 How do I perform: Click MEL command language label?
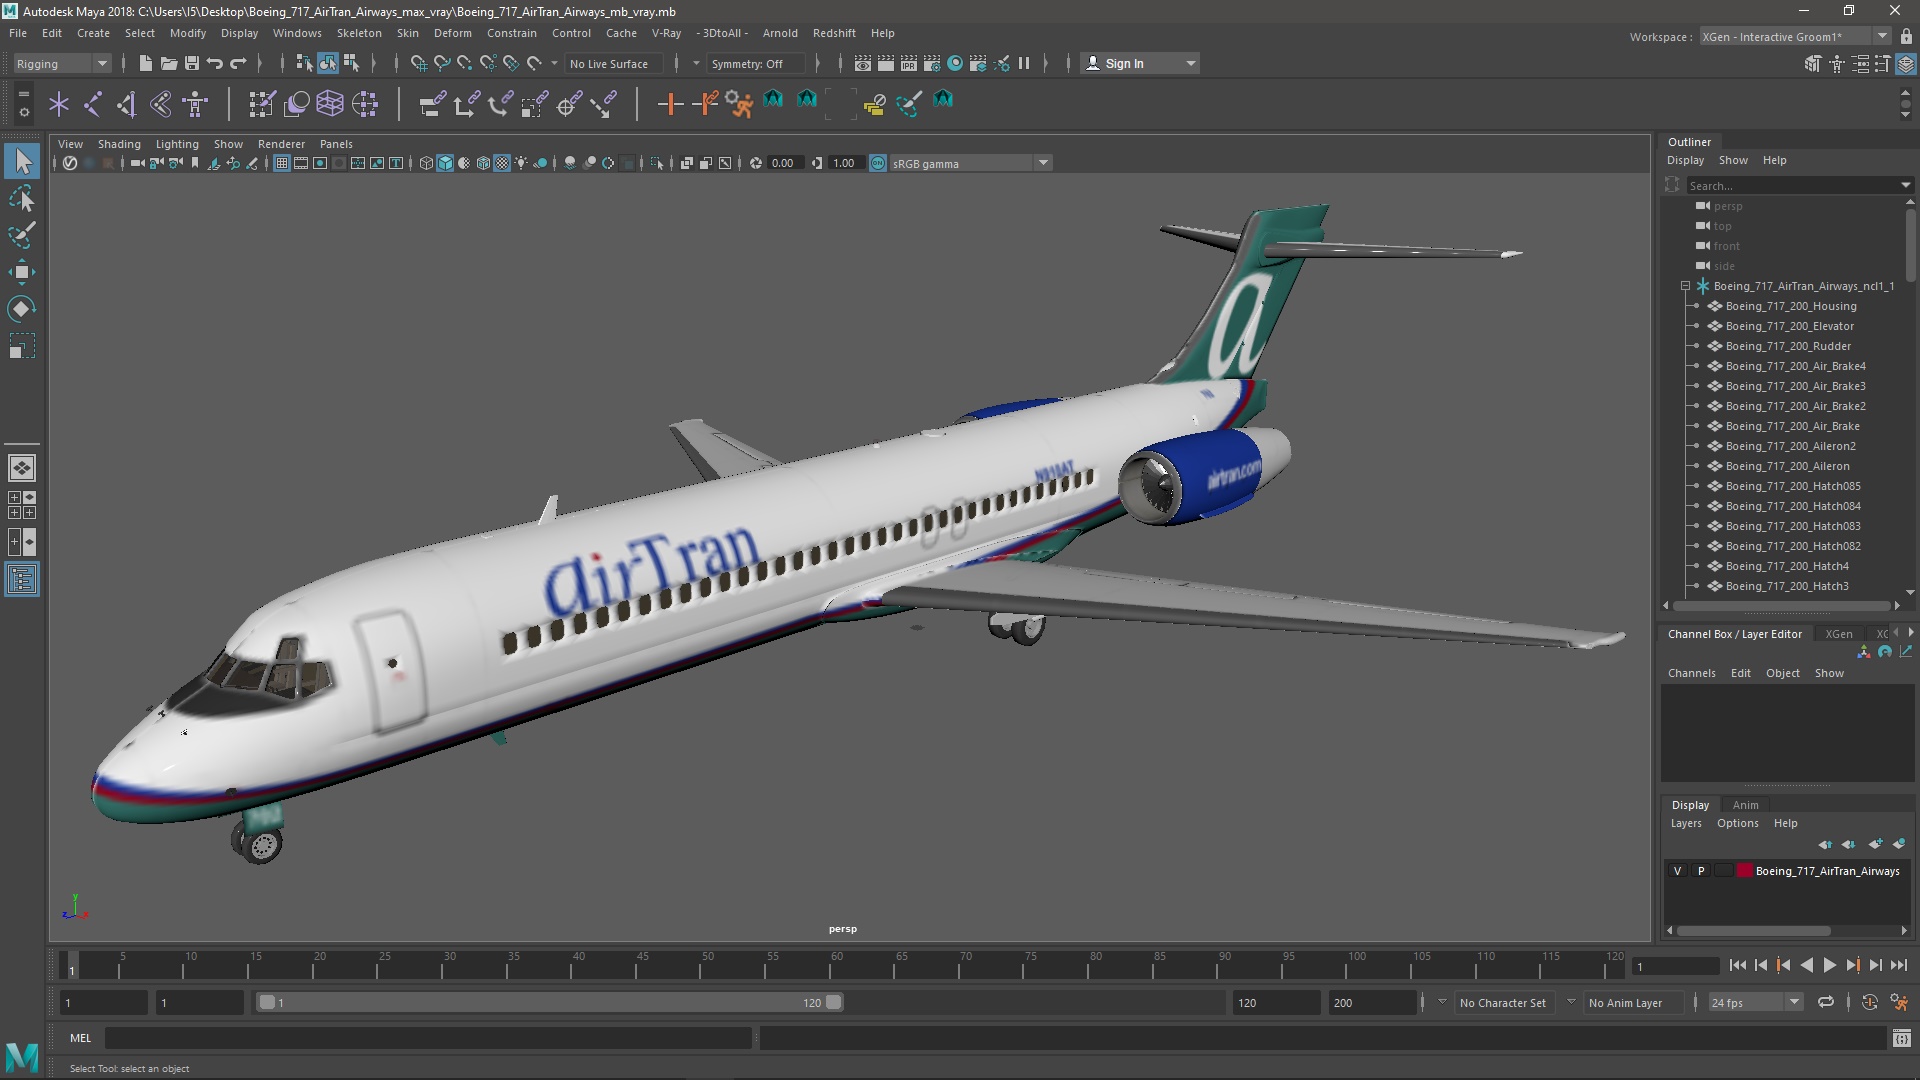point(80,1038)
